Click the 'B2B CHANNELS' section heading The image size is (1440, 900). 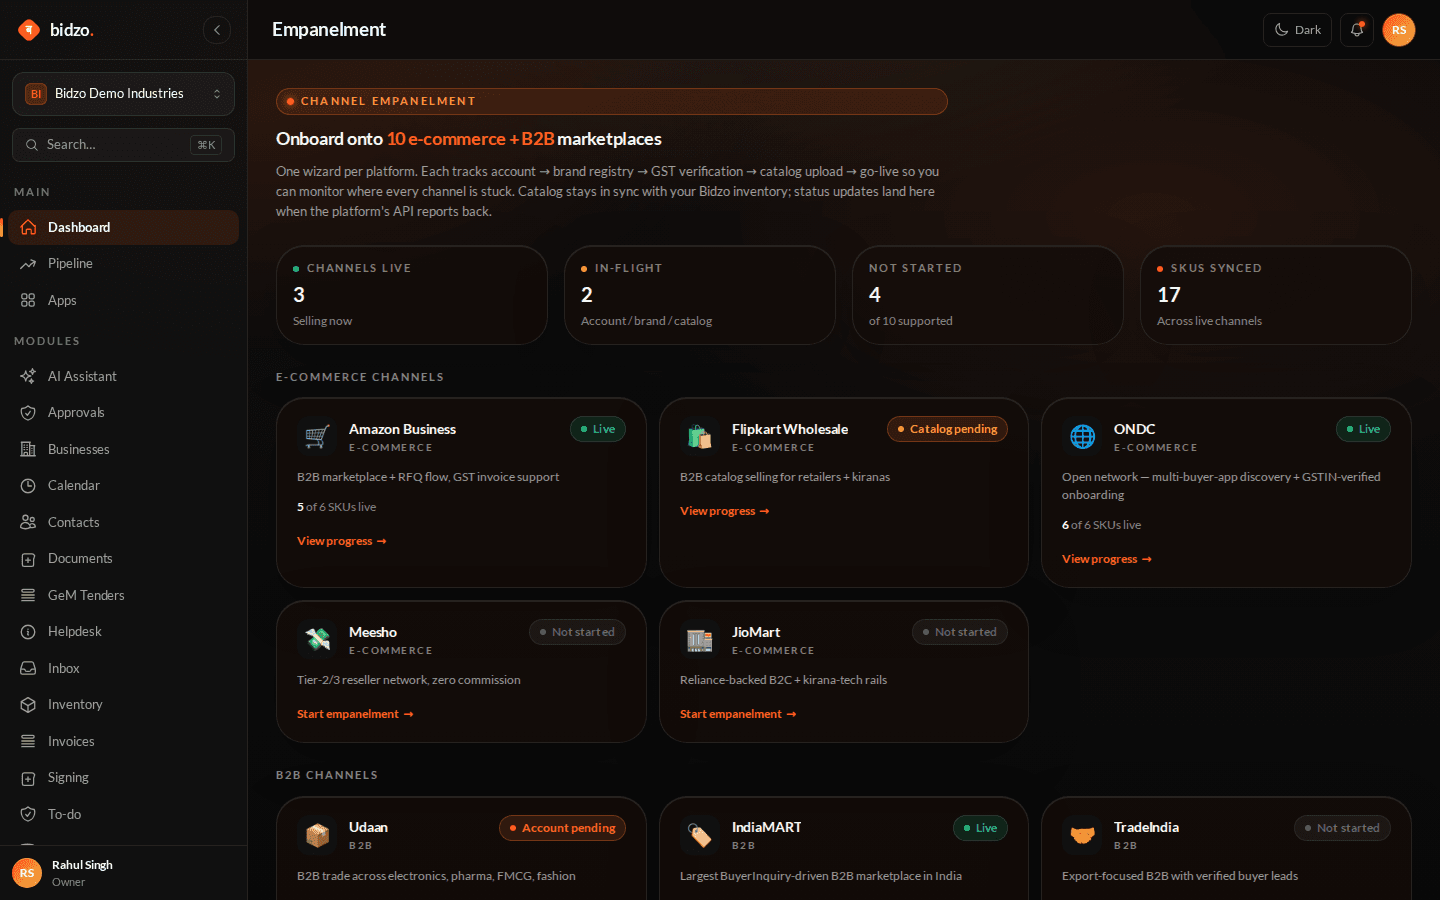pos(327,775)
